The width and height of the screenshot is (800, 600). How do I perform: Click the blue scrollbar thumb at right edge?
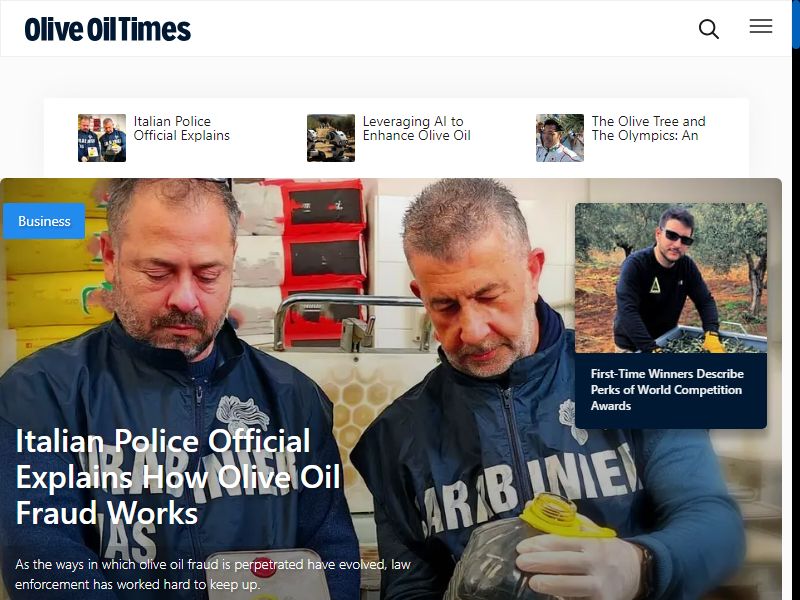pyautogui.click(x=796, y=24)
